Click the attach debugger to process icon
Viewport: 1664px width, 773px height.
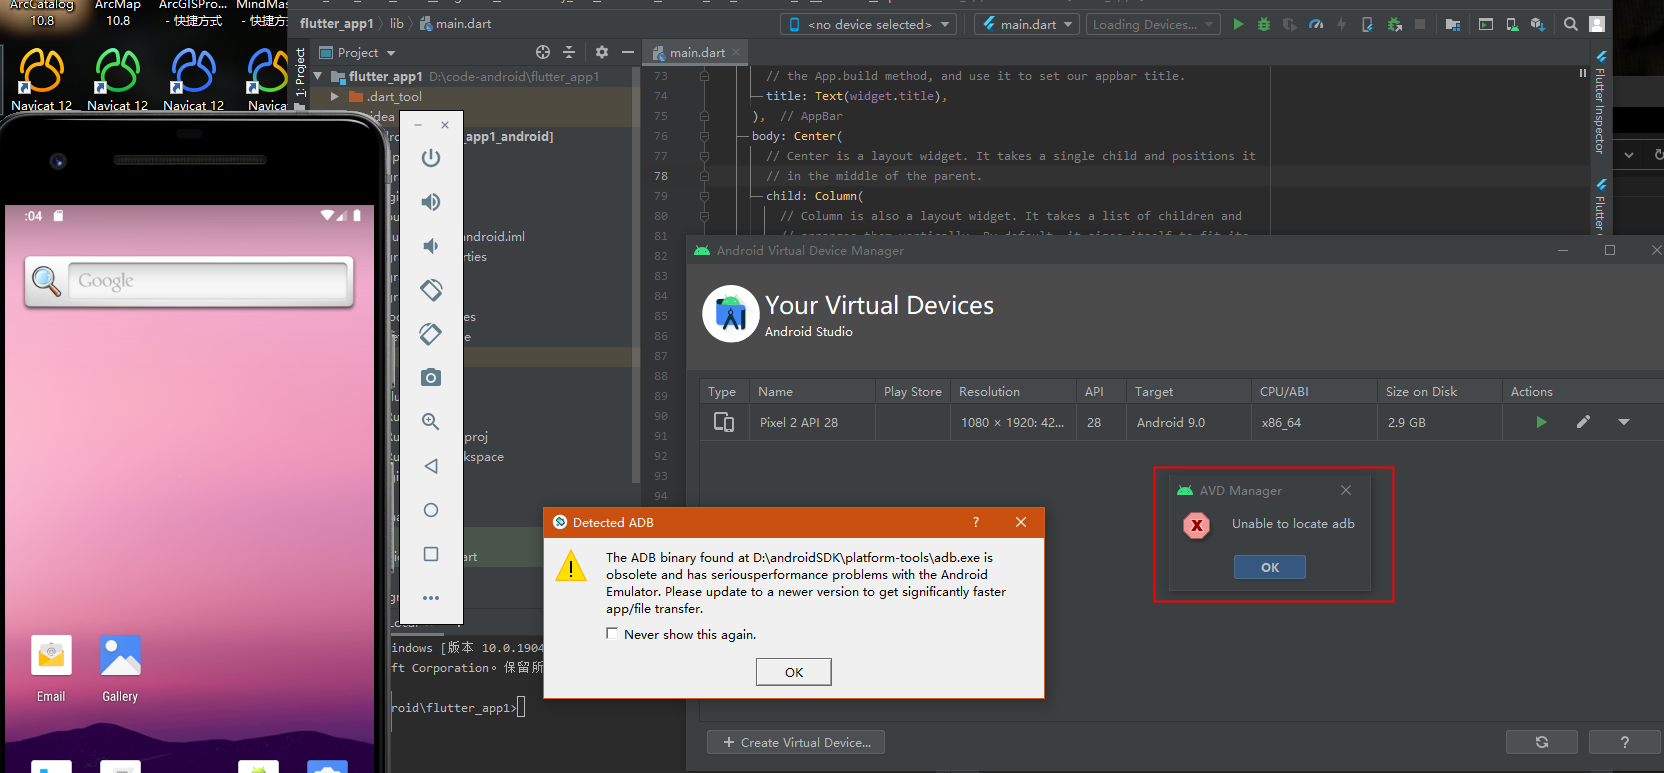[1394, 24]
